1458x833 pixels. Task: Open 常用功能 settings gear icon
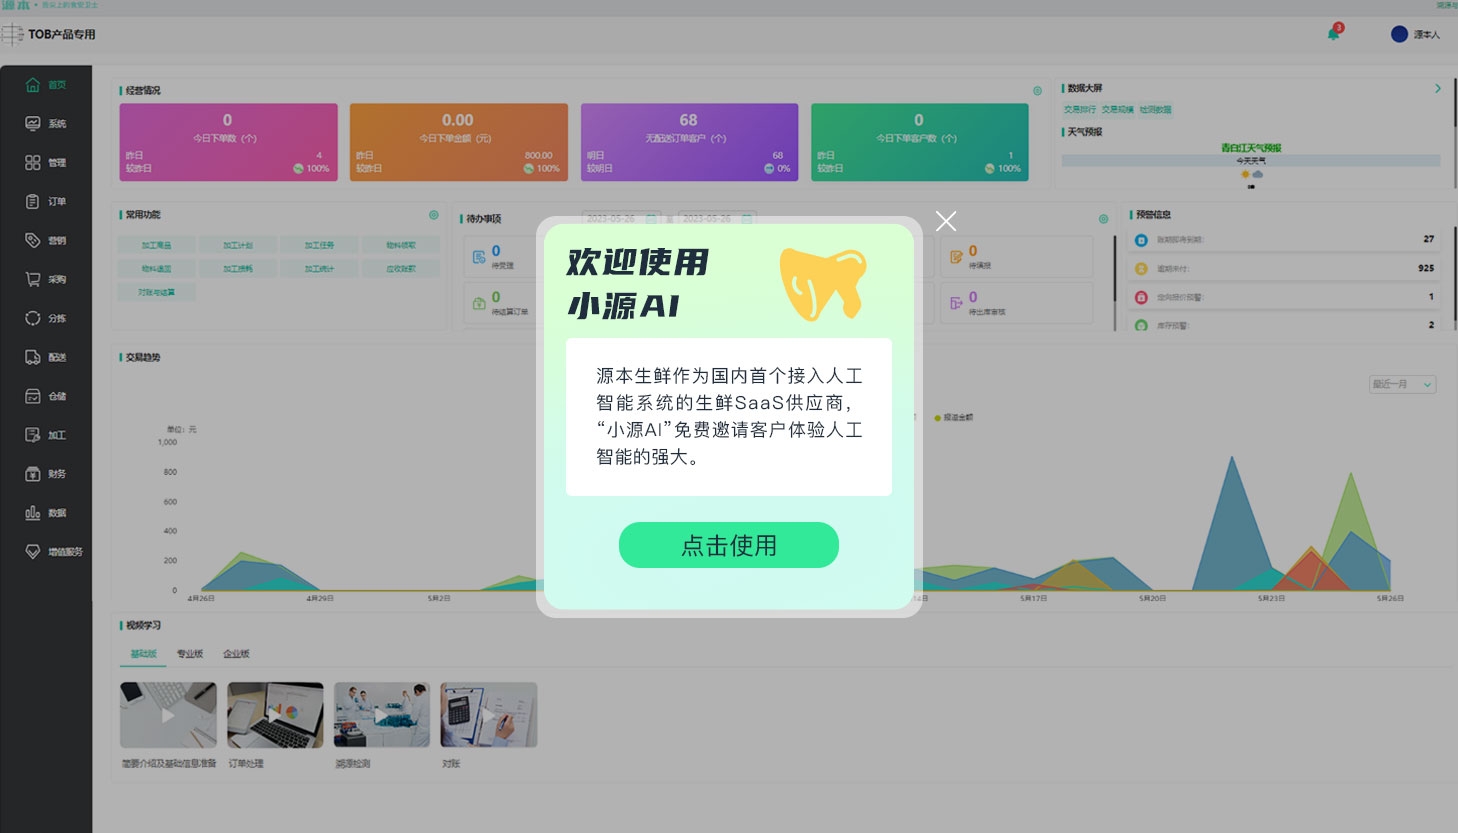[x=434, y=215]
